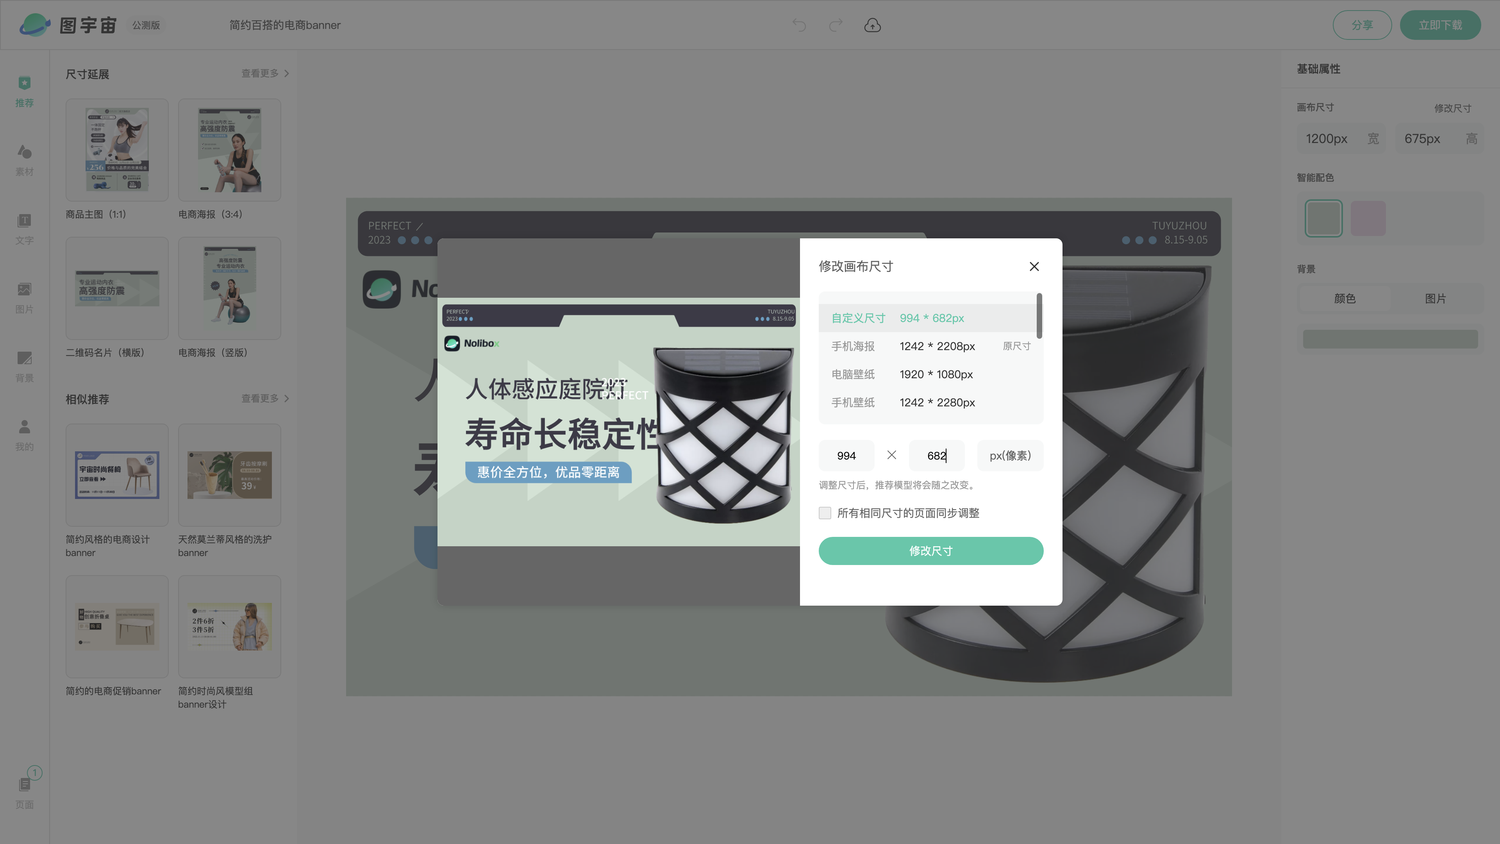Select the pink smart color swatch
Screen dimensions: 1500x844
point(1368,218)
